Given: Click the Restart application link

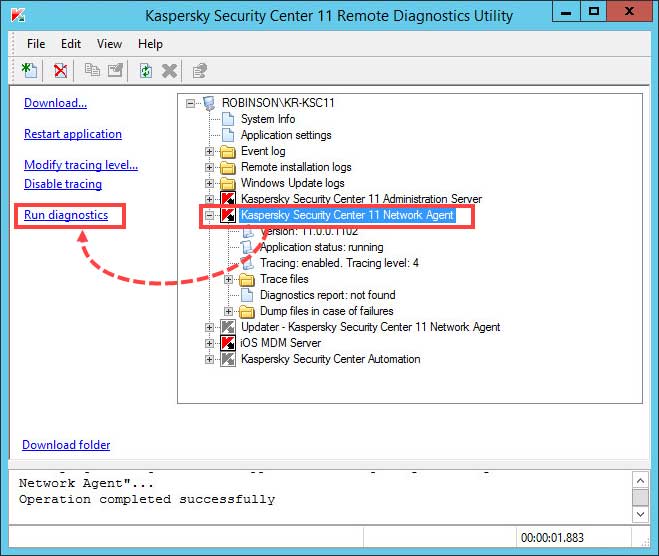Looking at the screenshot, I should [x=73, y=134].
